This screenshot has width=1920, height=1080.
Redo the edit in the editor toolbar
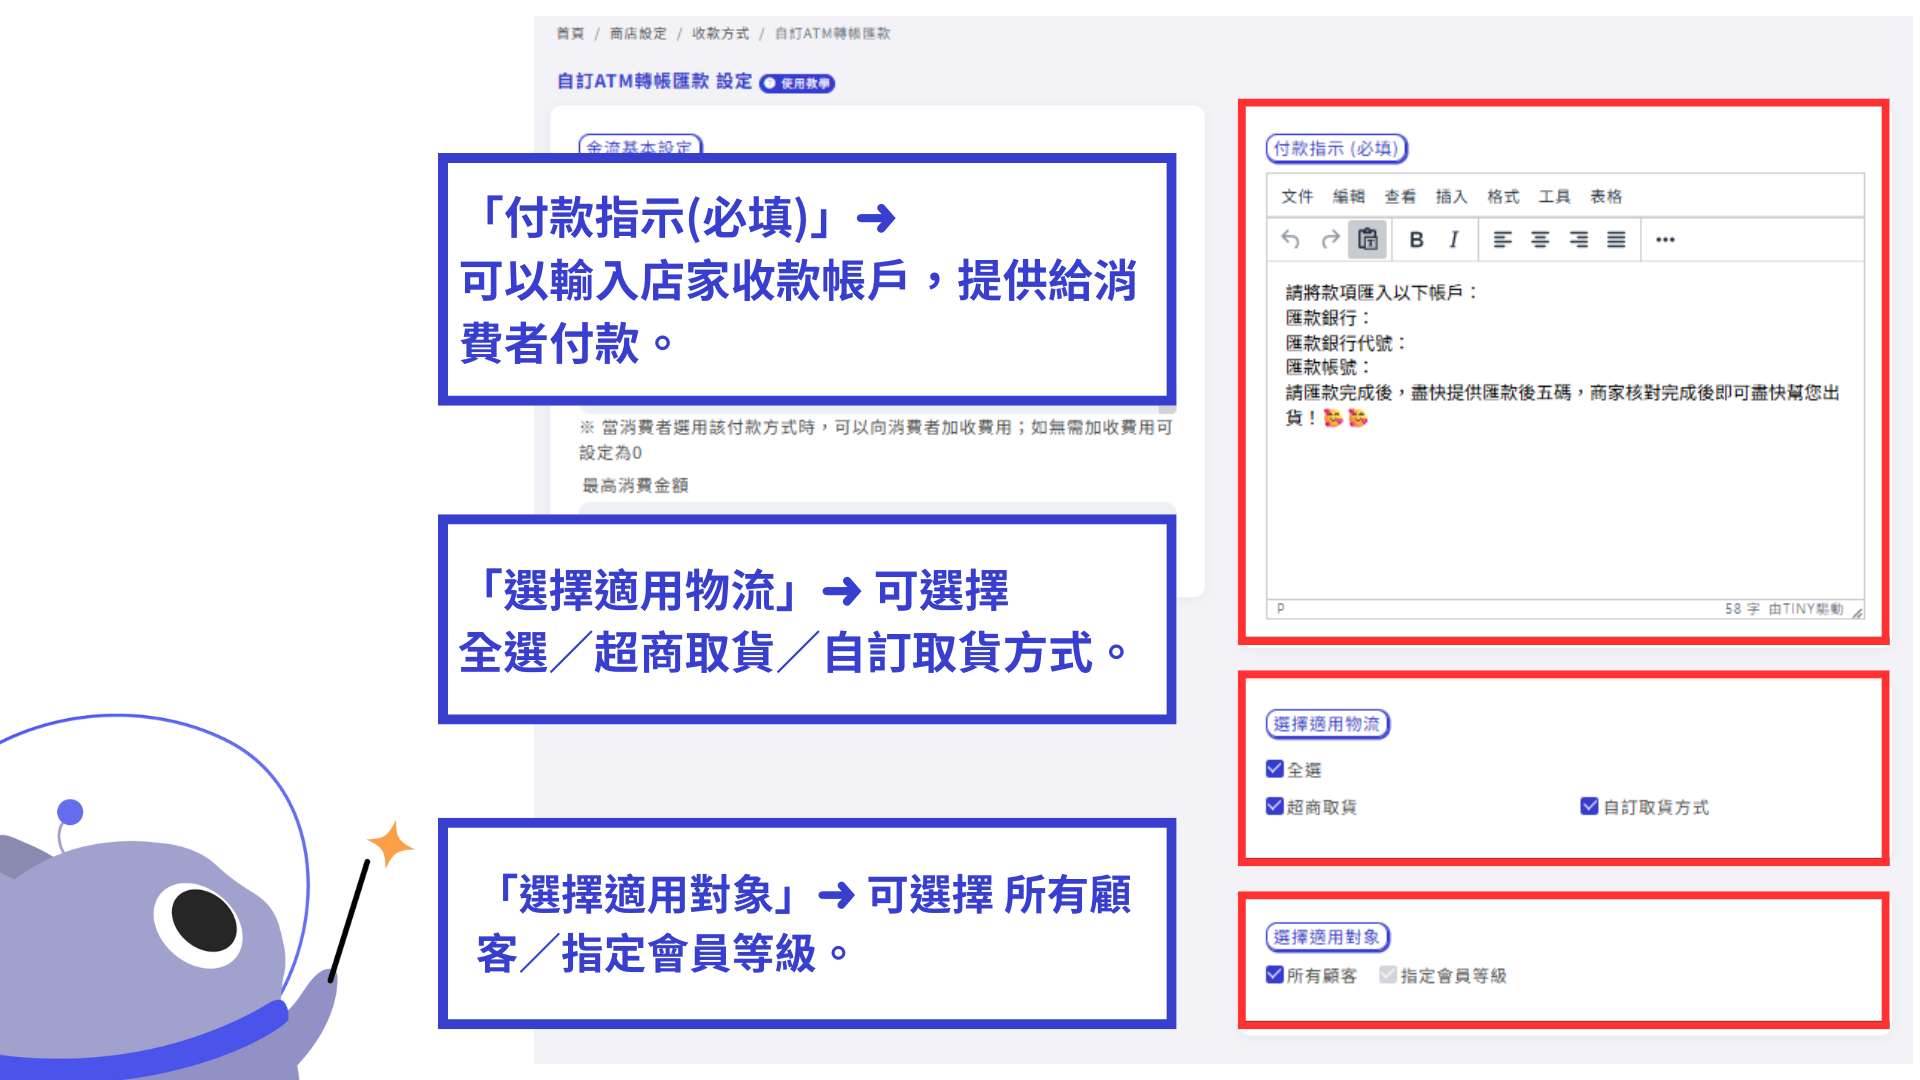point(1330,240)
